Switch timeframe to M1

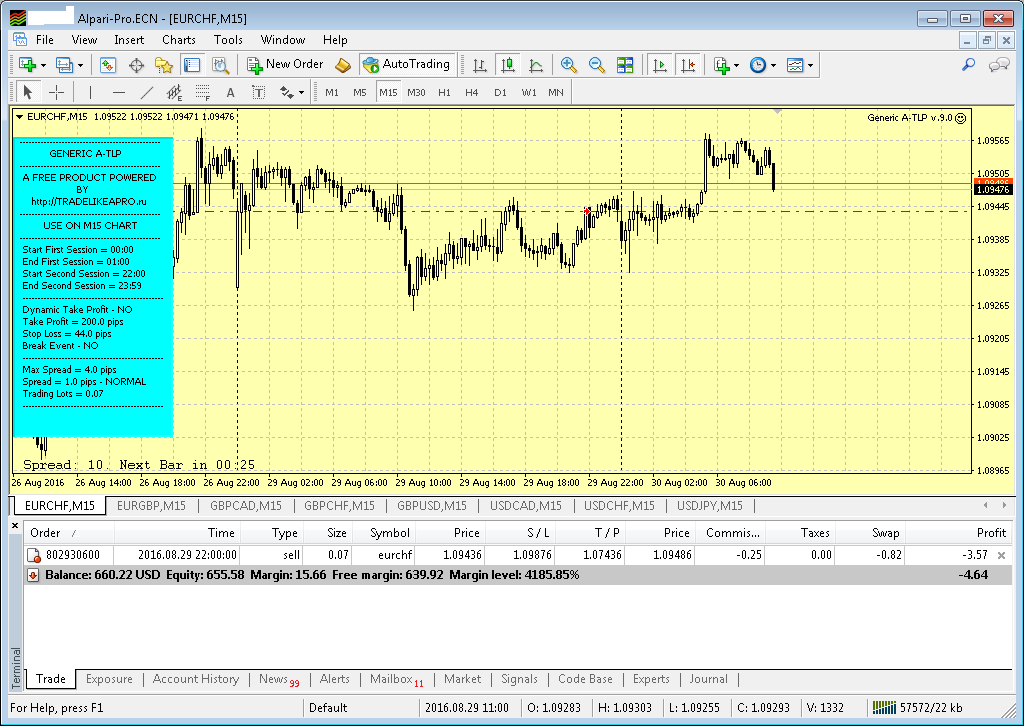pyautogui.click(x=332, y=93)
